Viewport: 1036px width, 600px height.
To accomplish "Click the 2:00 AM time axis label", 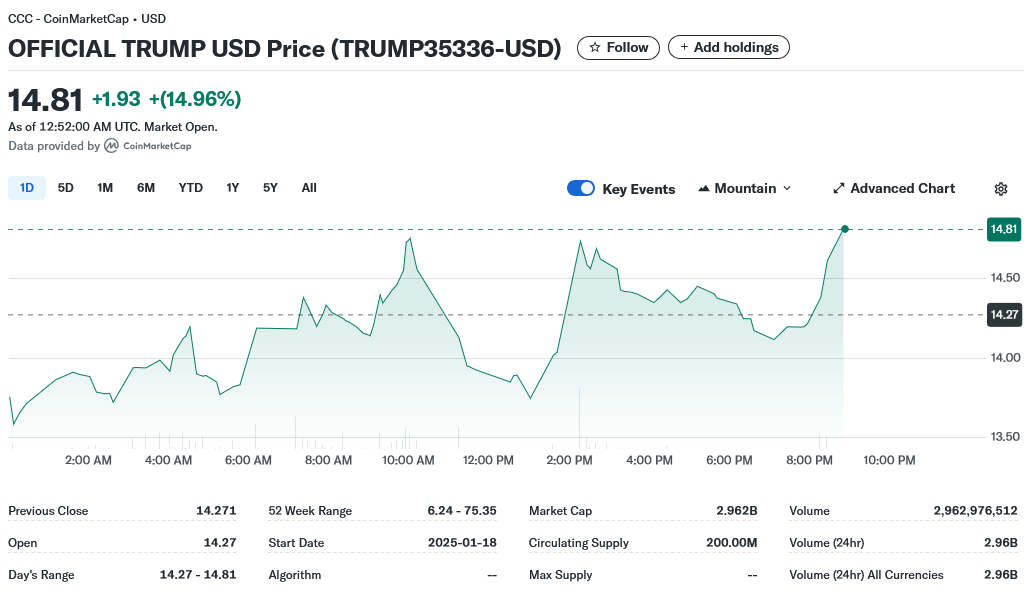I will coord(88,460).
